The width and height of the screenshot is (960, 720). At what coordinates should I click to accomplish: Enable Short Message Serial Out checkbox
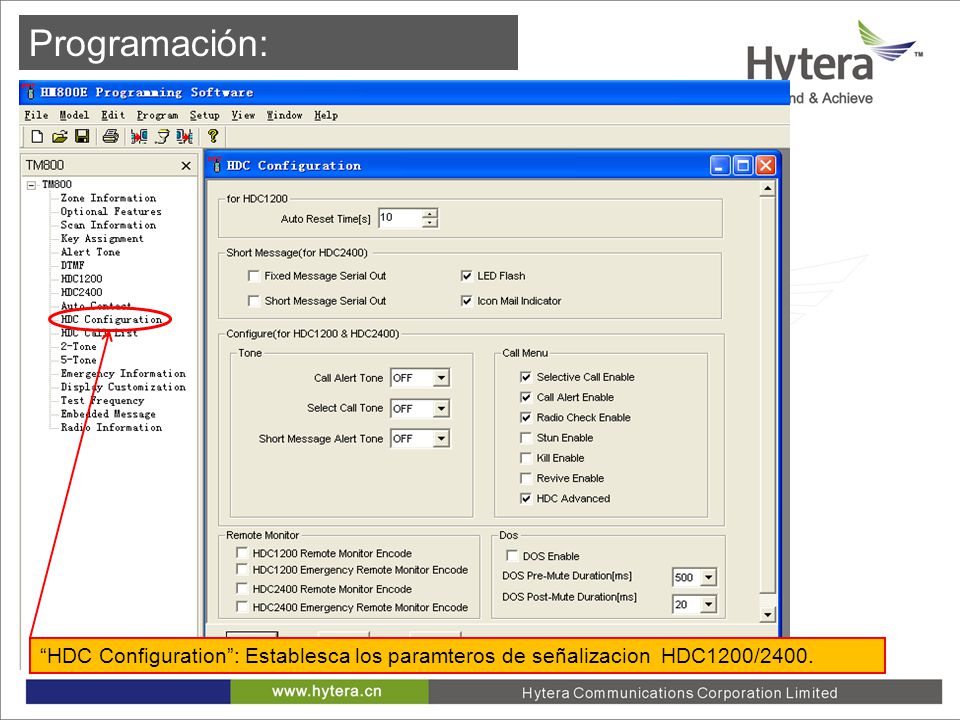click(x=253, y=301)
